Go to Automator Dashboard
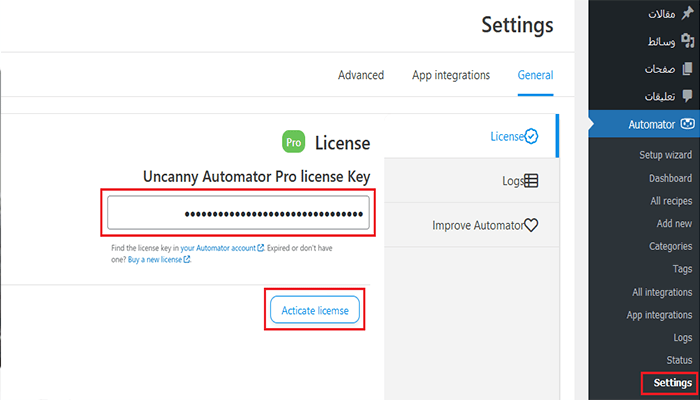700x400 pixels. click(671, 178)
